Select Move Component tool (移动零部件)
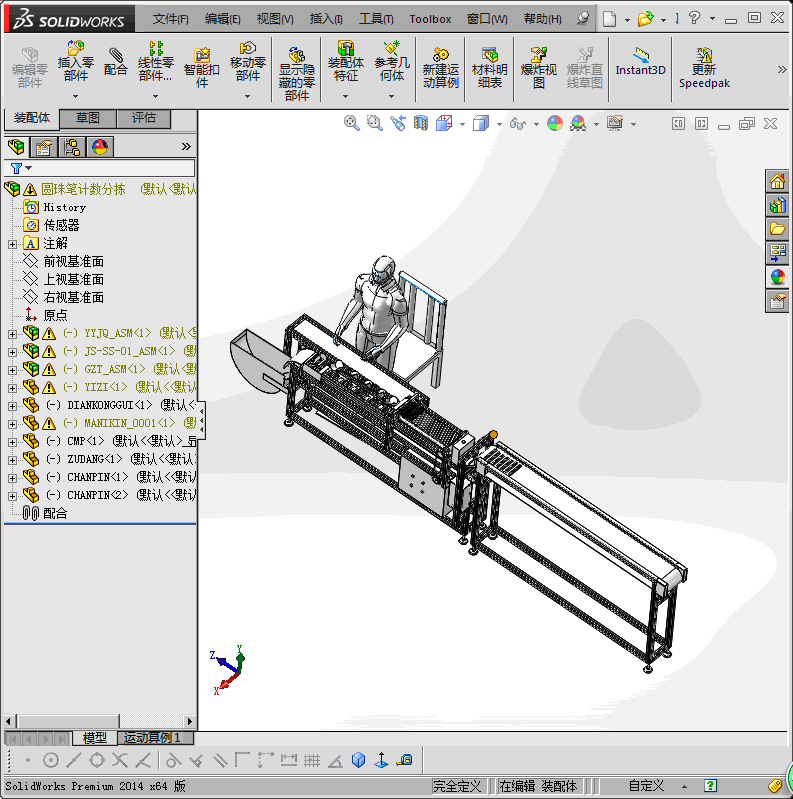 coord(248,62)
